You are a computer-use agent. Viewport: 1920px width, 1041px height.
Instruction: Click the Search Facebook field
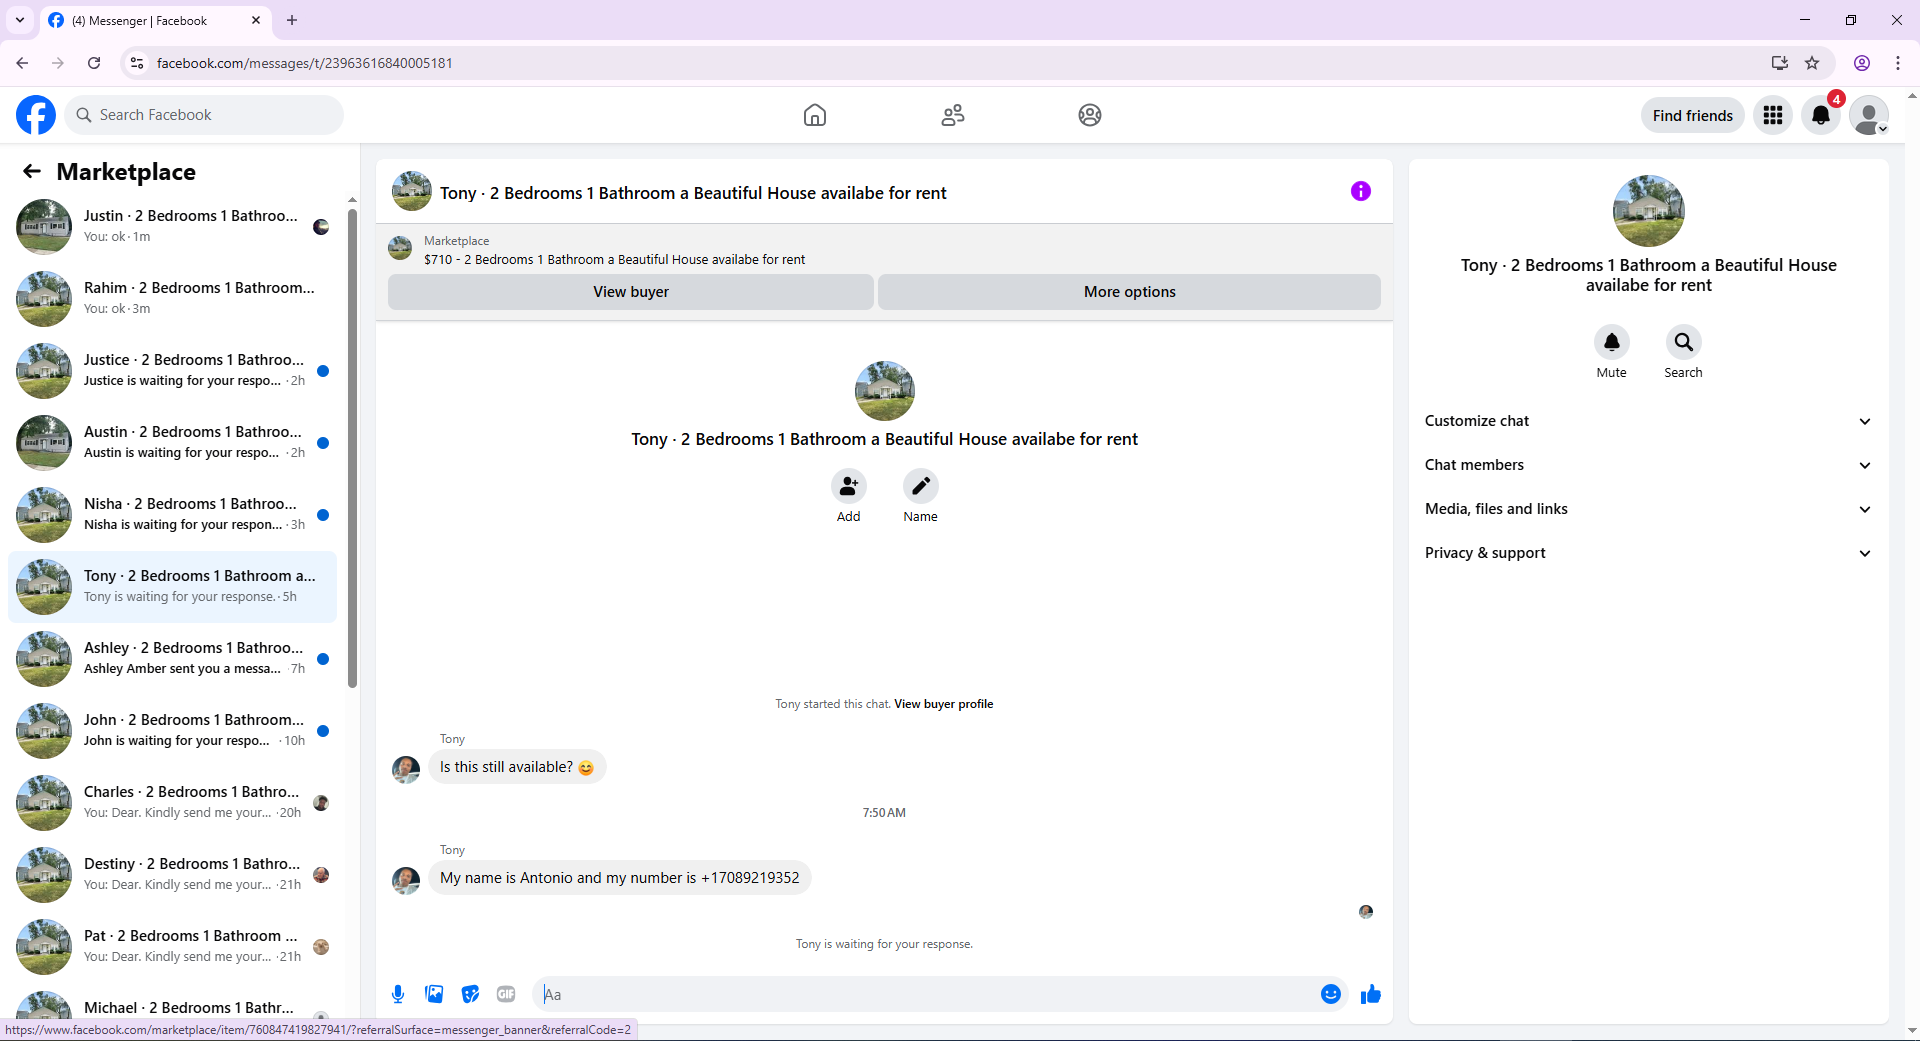(204, 115)
